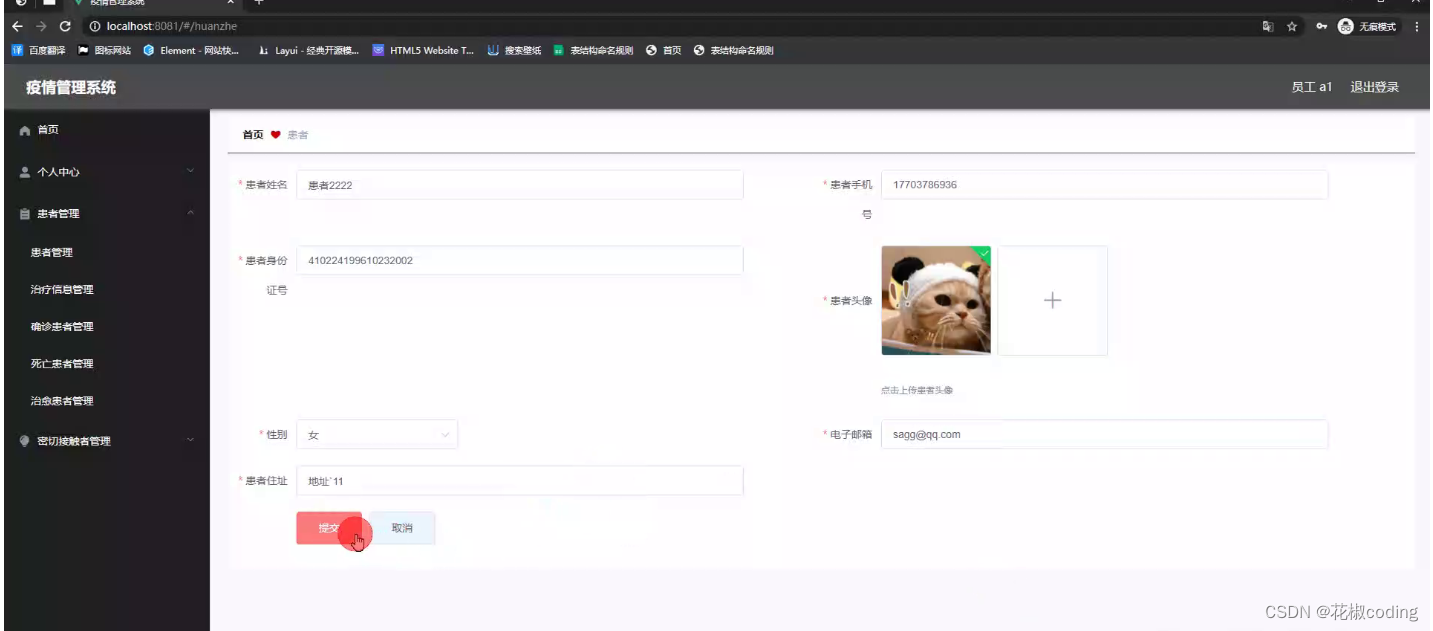Click the 患者姓名 input field

tap(520, 185)
